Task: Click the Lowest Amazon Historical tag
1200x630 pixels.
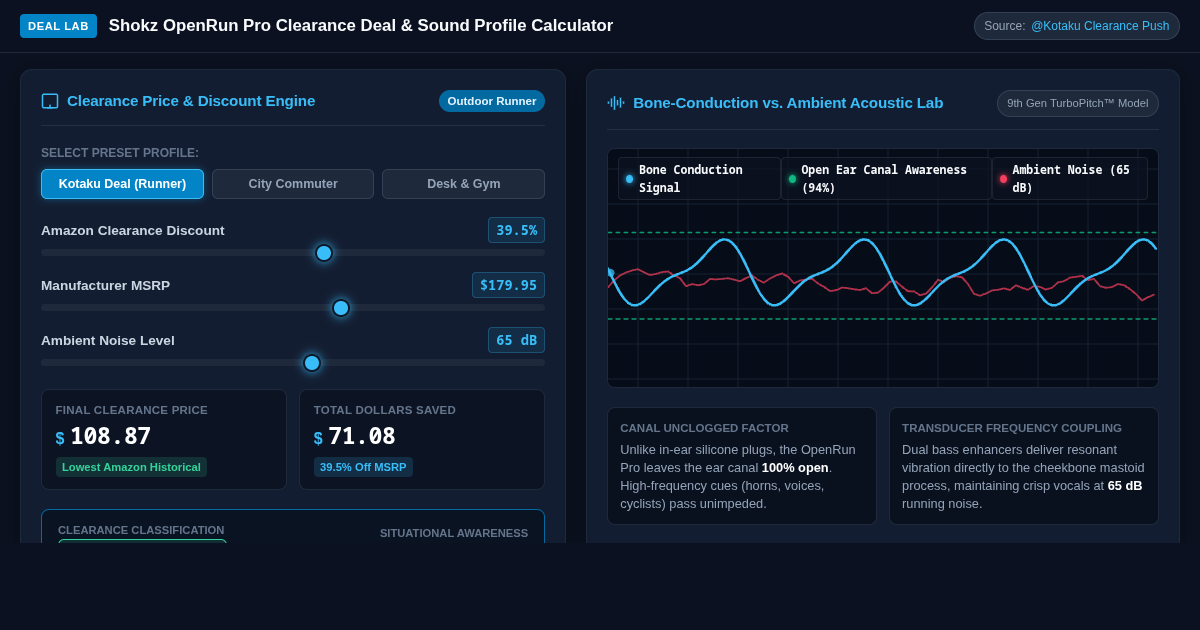Action: coord(131,467)
